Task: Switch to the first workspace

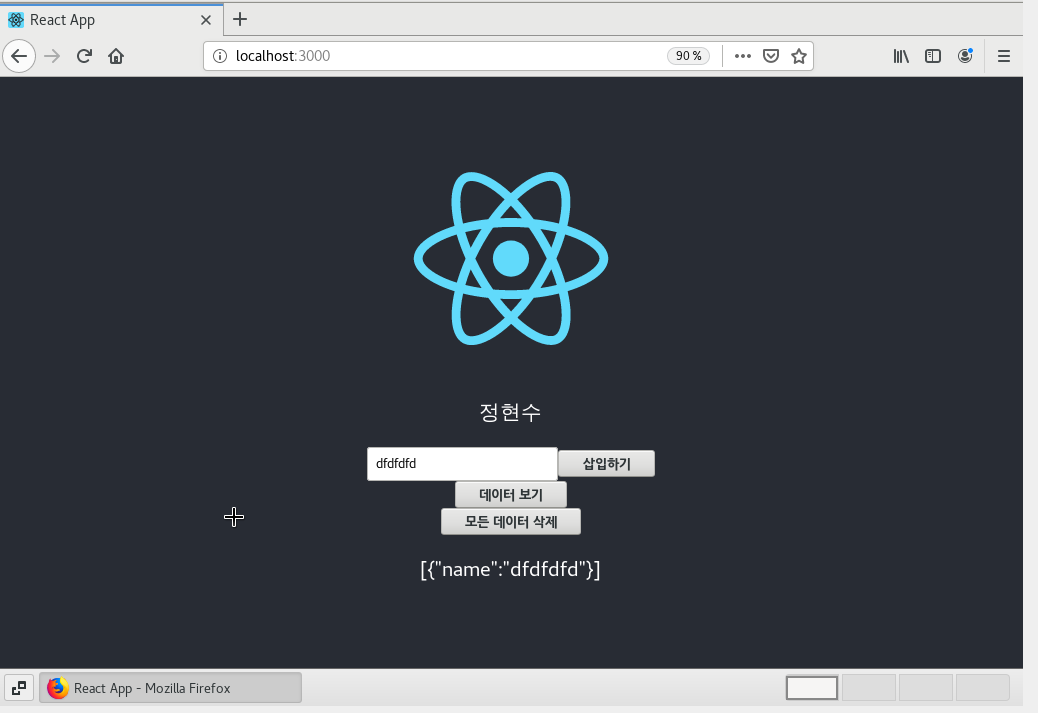Action: (812, 688)
